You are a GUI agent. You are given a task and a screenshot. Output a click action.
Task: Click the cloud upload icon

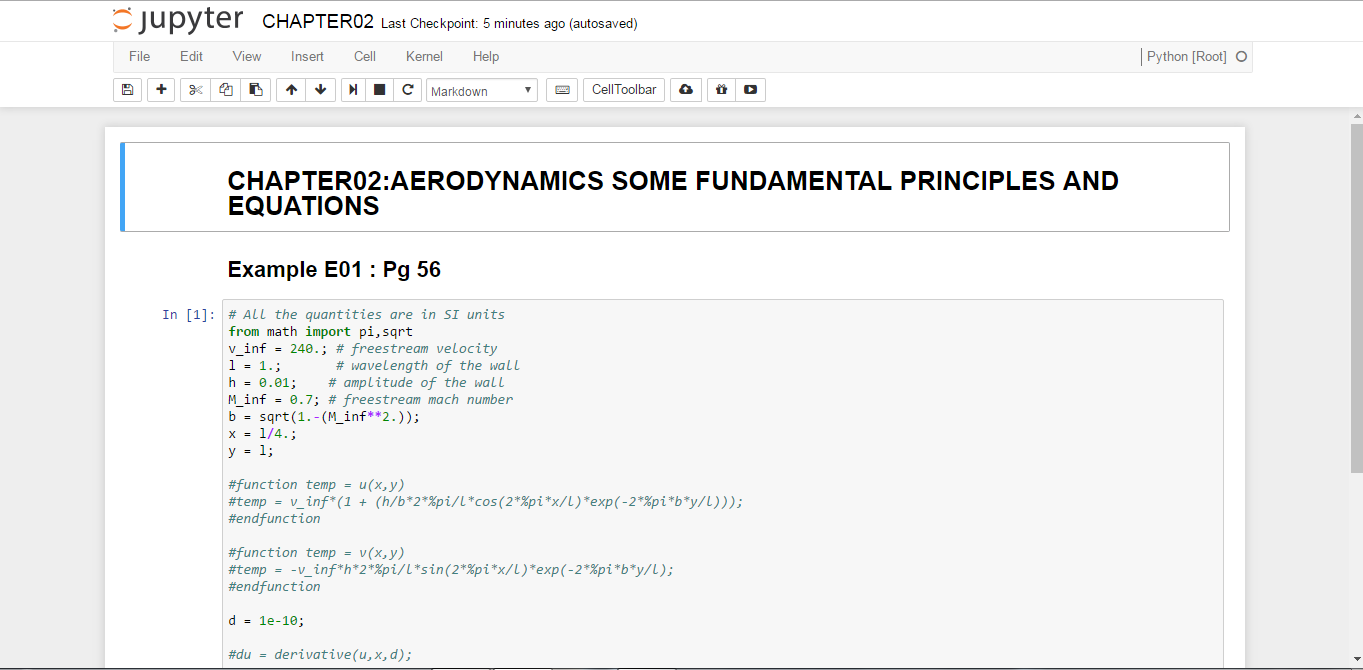[685, 90]
